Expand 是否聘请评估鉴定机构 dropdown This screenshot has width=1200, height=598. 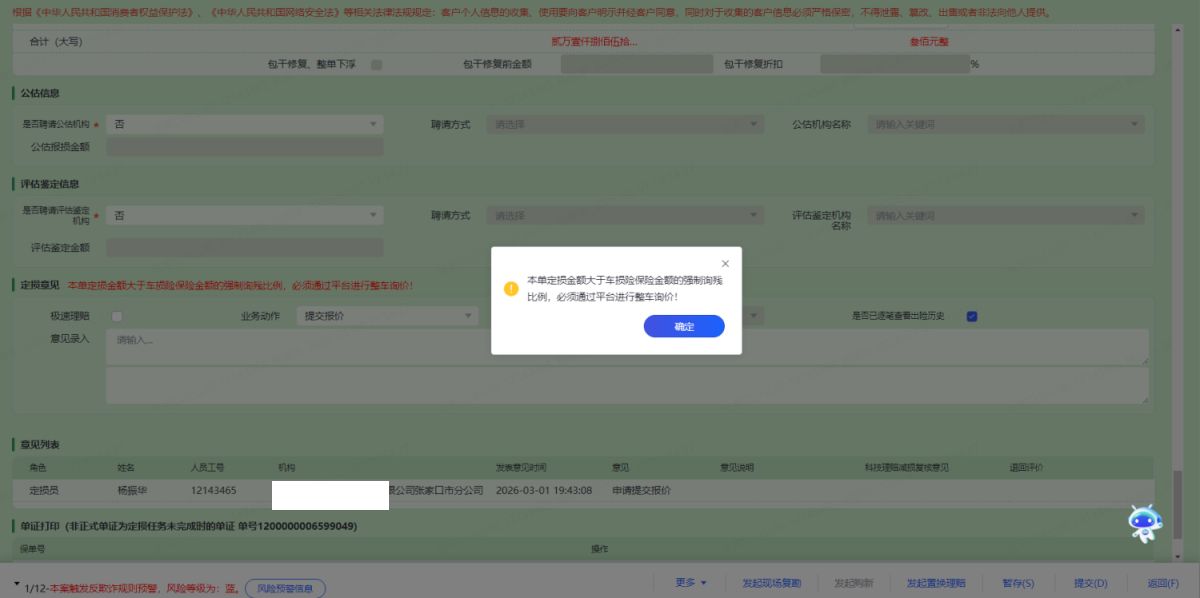(244, 215)
